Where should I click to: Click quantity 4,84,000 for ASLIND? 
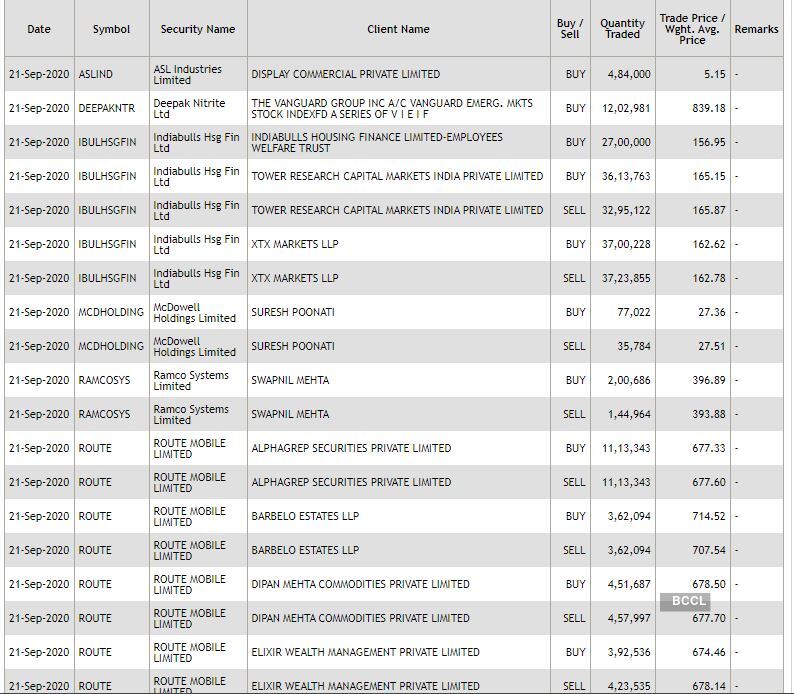point(629,74)
